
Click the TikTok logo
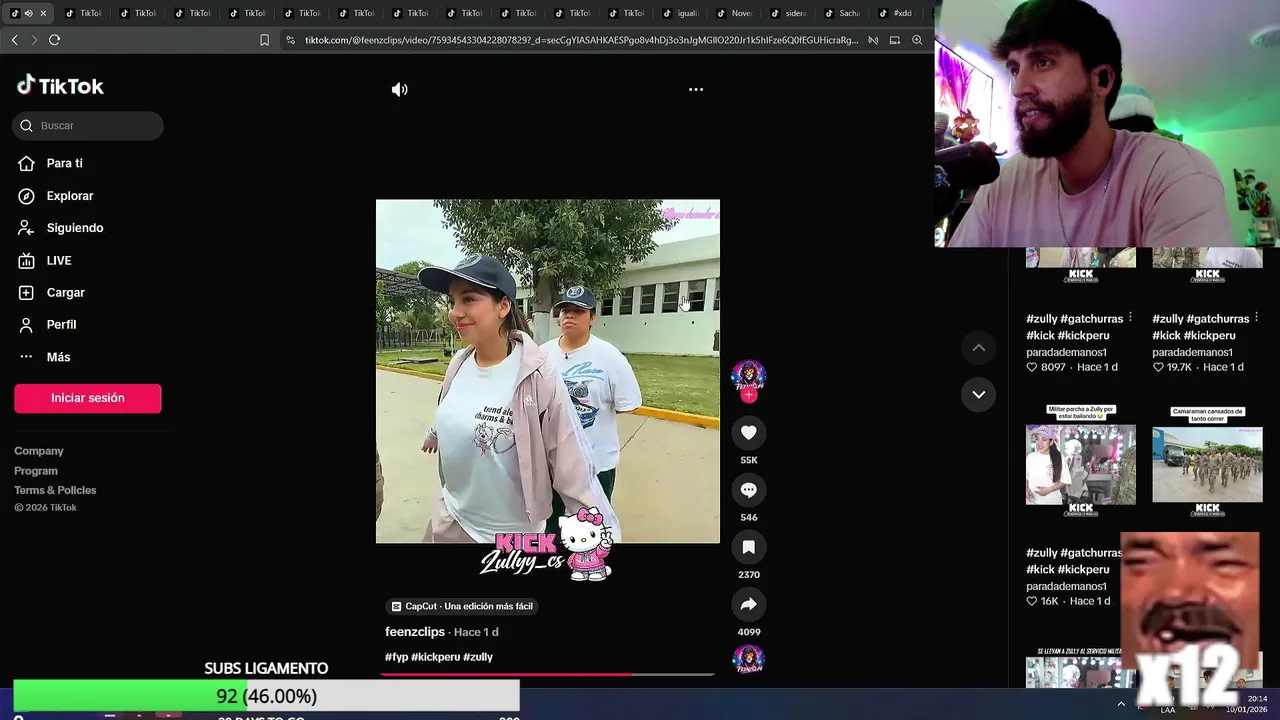pyautogui.click(x=60, y=86)
